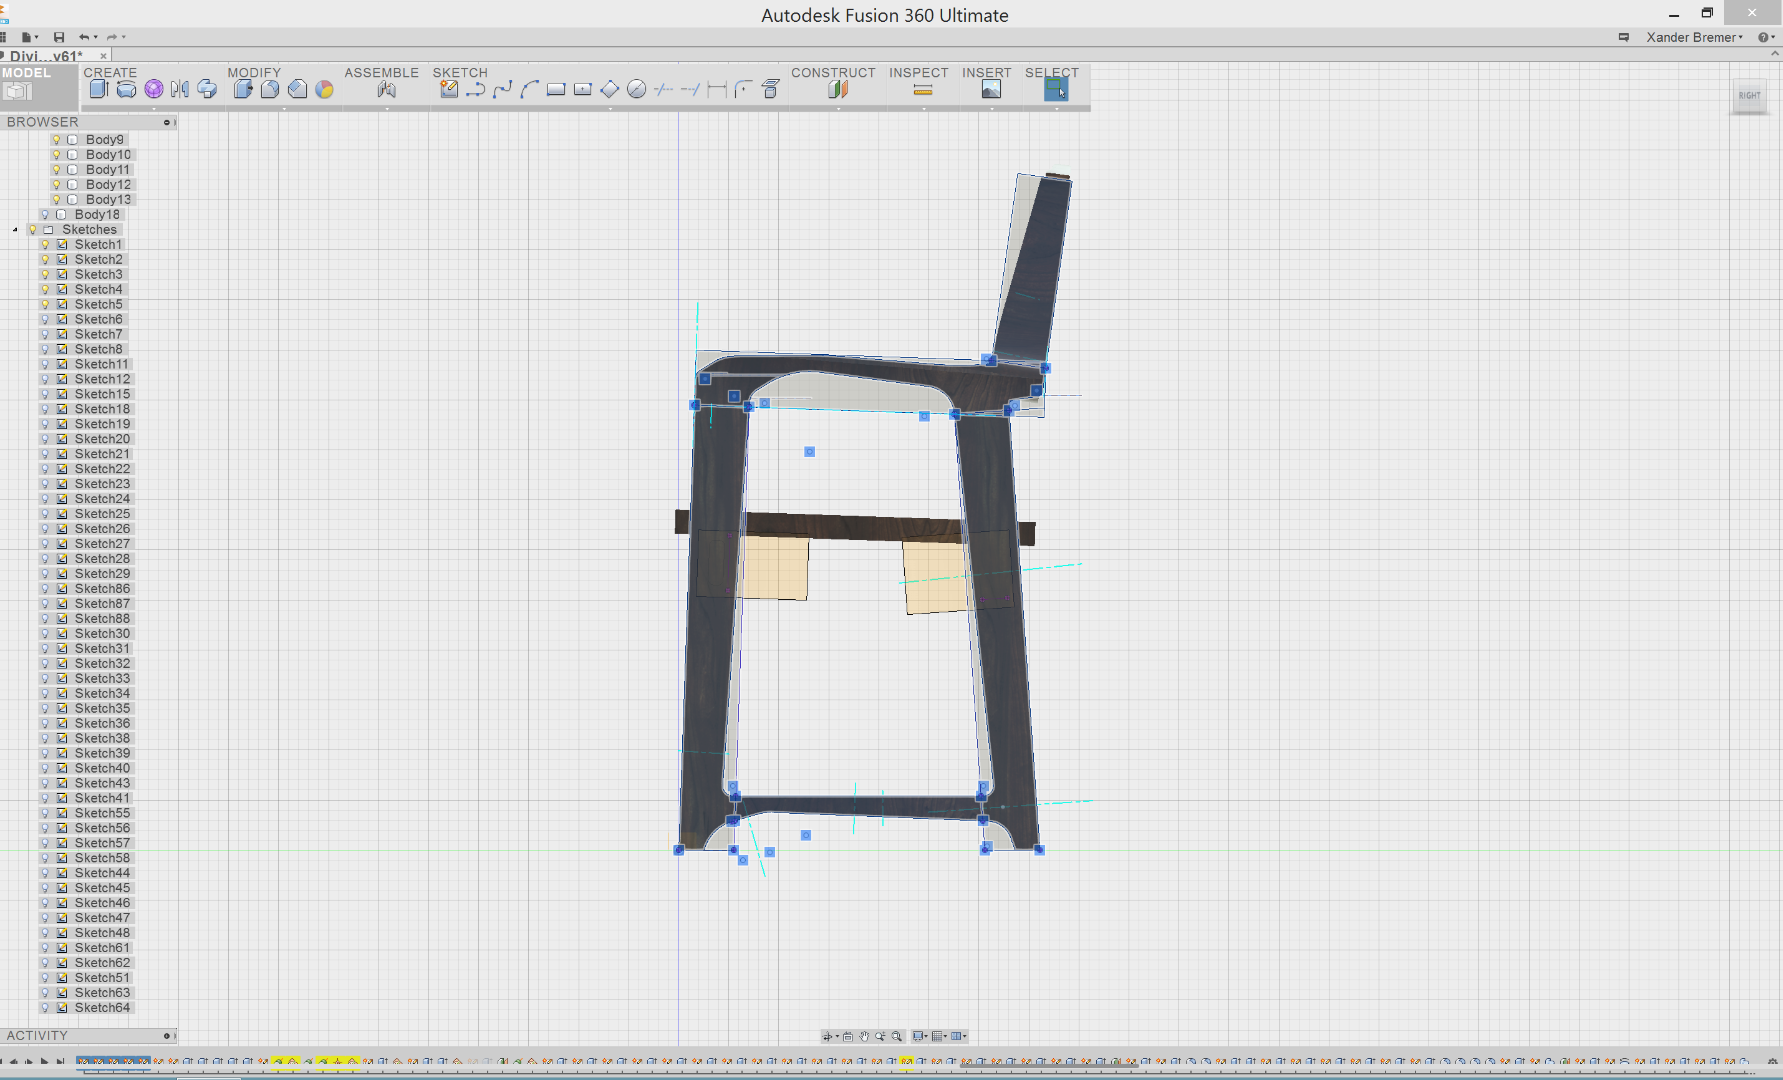Image resolution: width=1783 pixels, height=1080 pixels.
Task: Open the Appearance color wheel tool
Action: (x=324, y=89)
